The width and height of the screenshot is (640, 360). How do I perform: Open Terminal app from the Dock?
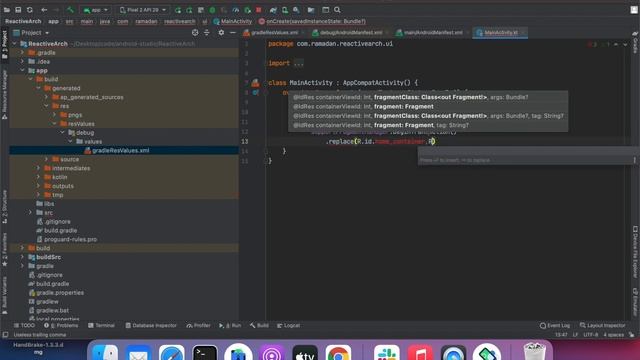coord(204,353)
